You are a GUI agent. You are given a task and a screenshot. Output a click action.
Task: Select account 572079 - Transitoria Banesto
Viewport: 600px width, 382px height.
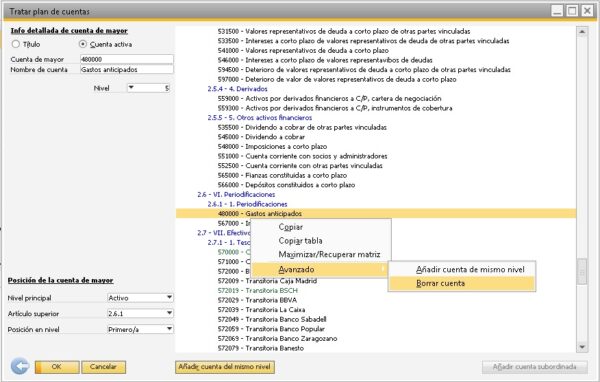point(261,348)
